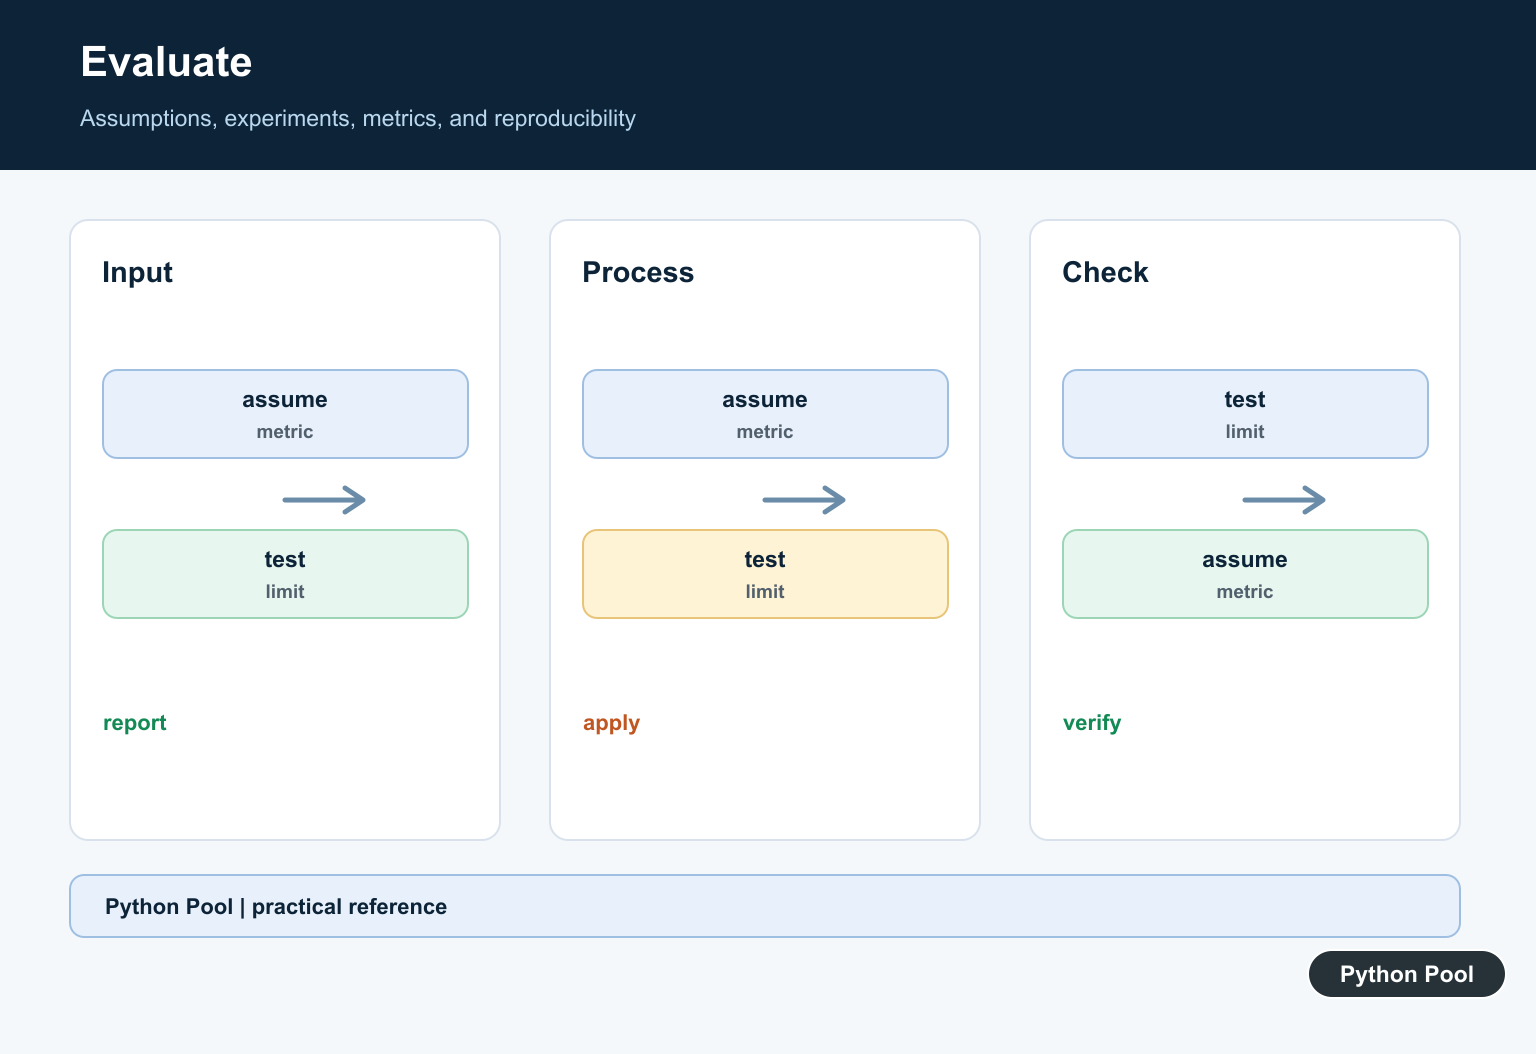The width and height of the screenshot is (1536, 1054).
Task: Click the Python Pool practical reference bar
Action: click(765, 906)
